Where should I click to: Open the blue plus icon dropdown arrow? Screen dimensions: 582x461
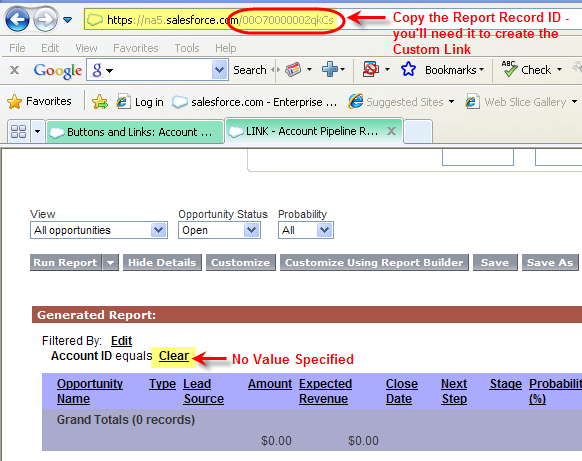point(343,69)
